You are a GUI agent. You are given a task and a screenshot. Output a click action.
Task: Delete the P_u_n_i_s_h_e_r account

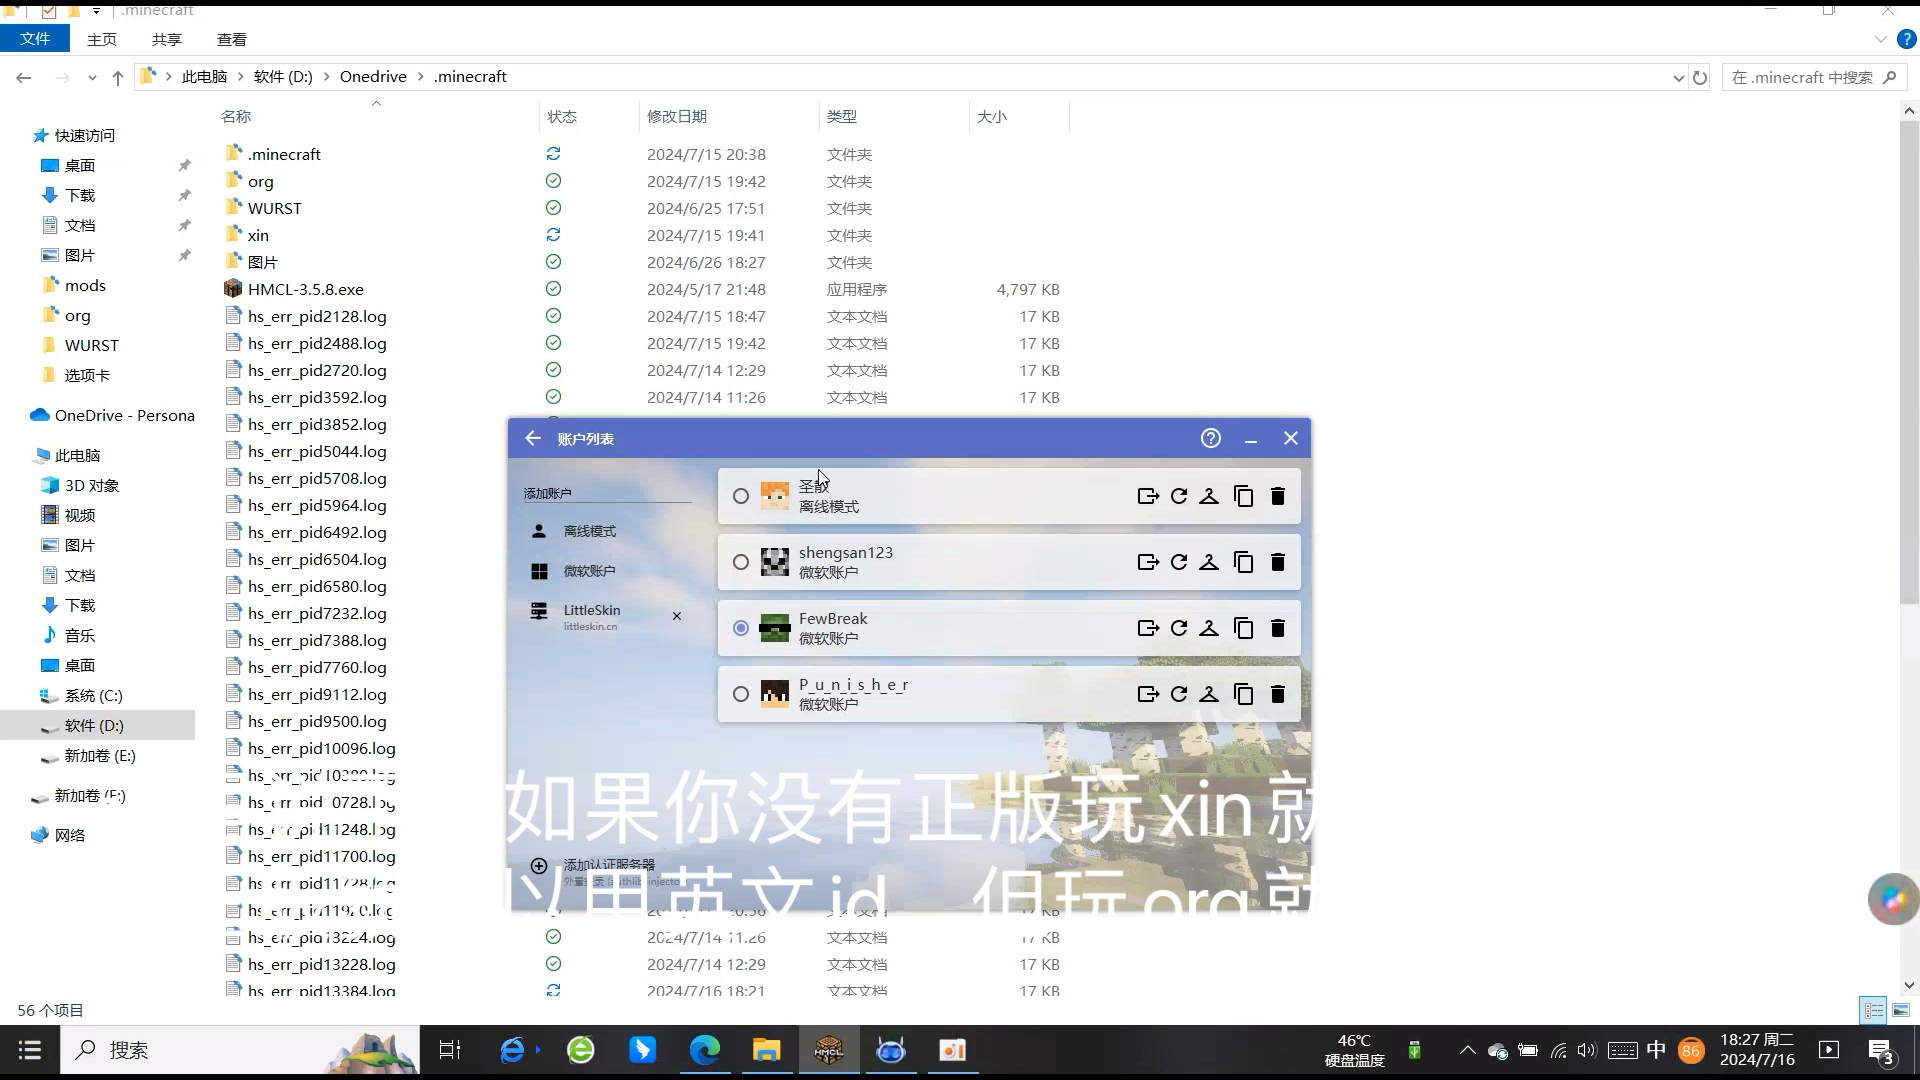1278,694
